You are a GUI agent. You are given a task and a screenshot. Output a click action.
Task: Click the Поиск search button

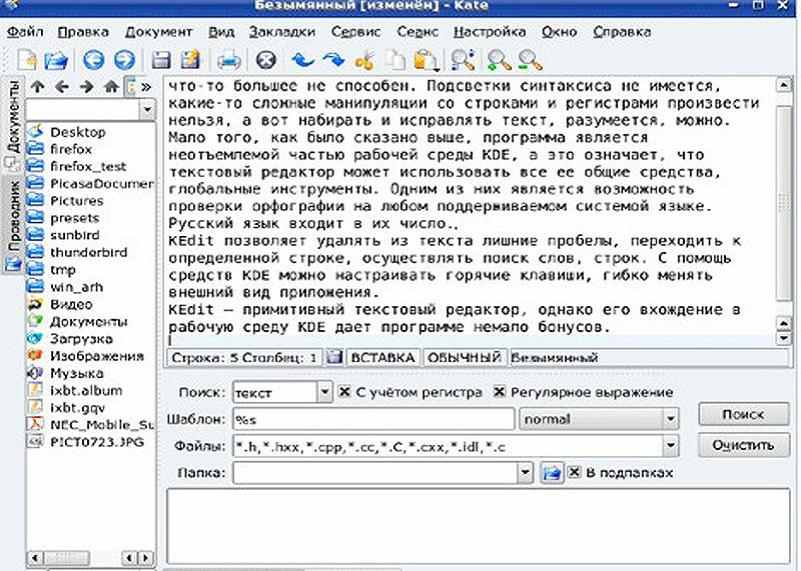[x=743, y=414]
